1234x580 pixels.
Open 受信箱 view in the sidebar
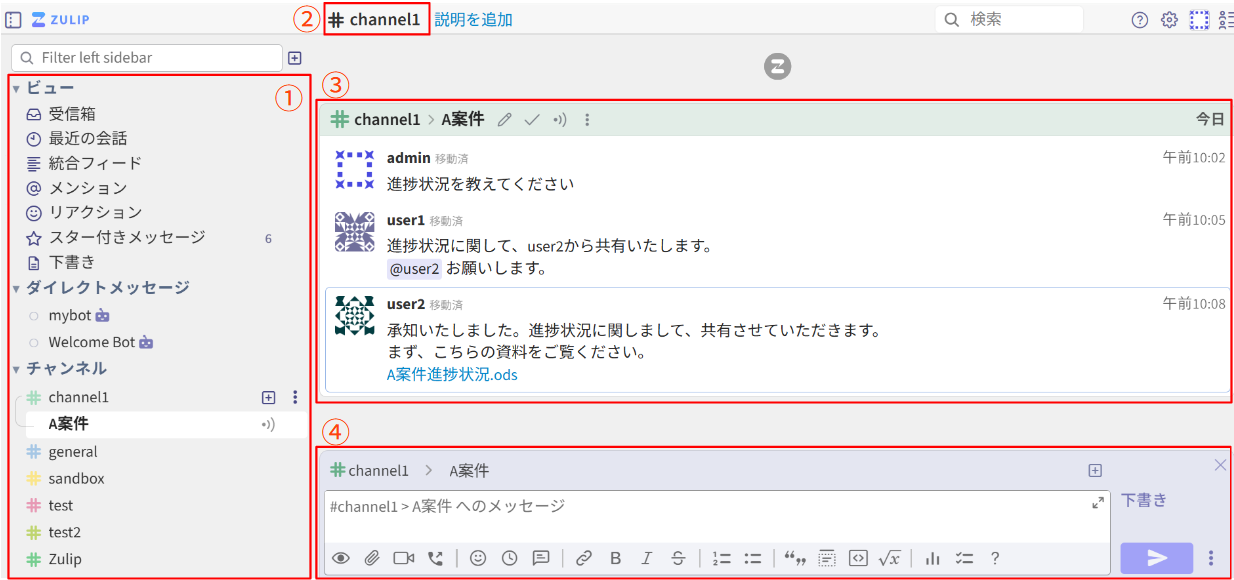tap(72, 114)
